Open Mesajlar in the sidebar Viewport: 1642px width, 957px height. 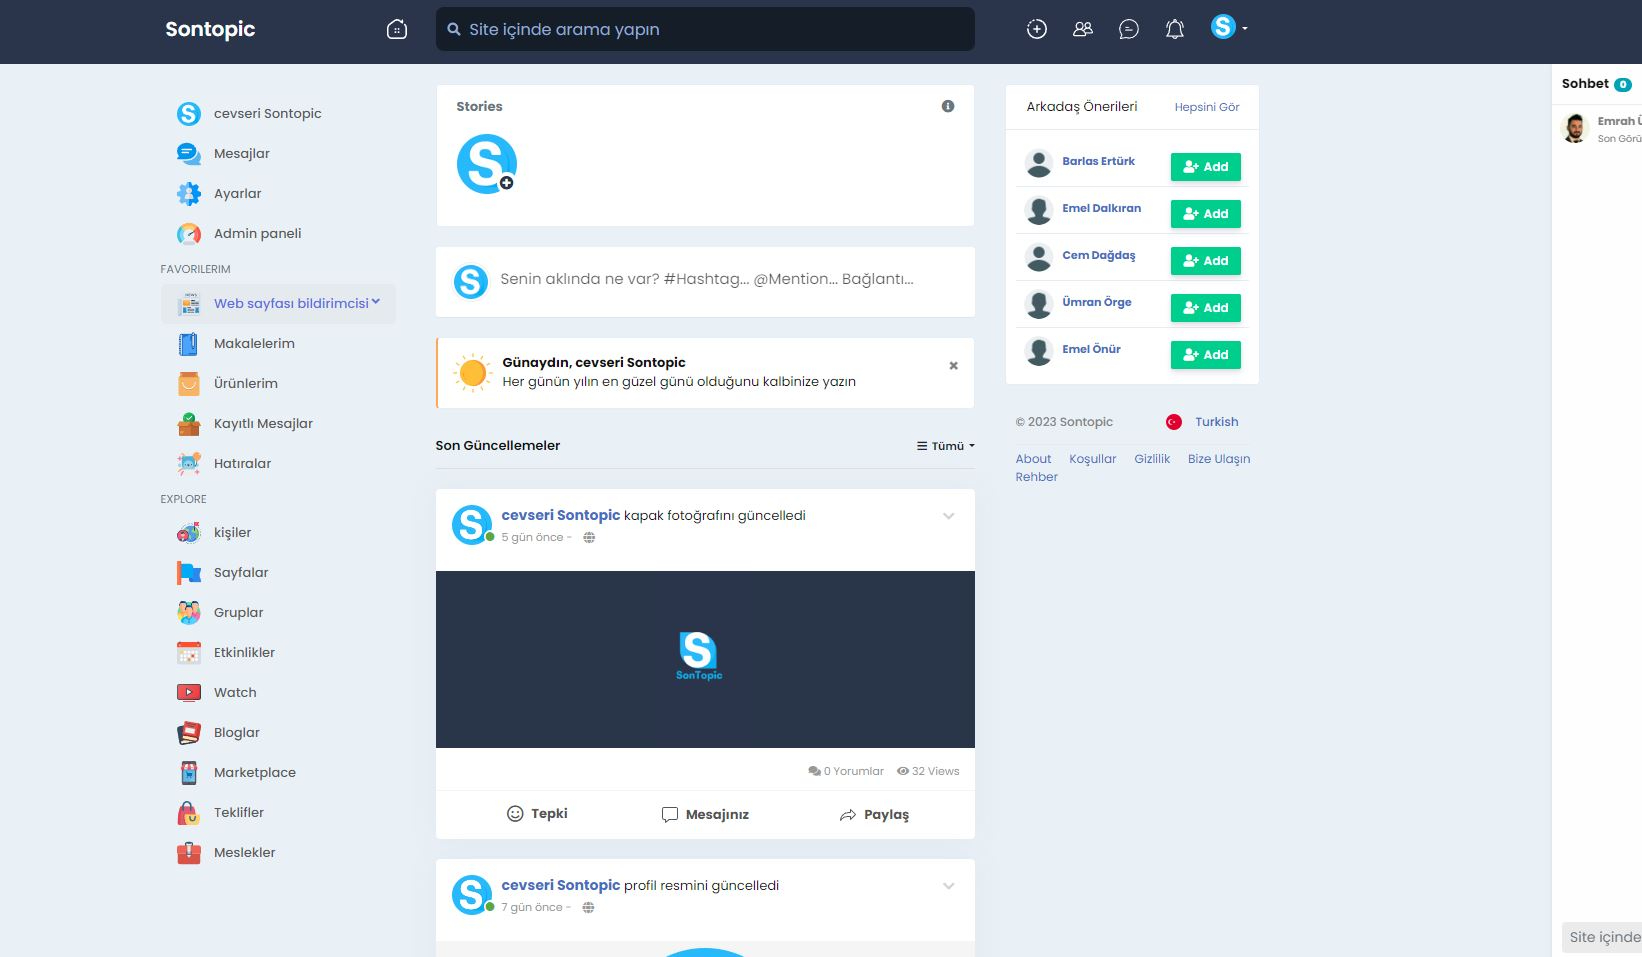(242, 153)
